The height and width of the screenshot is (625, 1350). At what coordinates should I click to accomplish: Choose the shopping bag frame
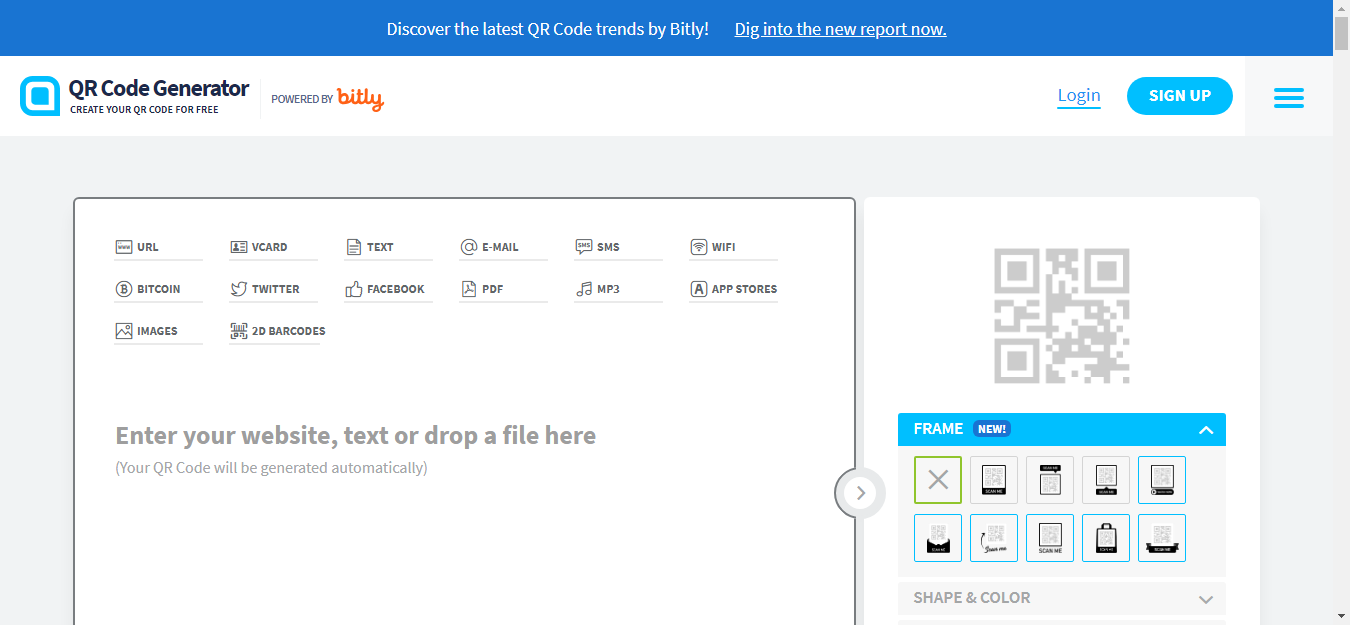(1106, 538)
